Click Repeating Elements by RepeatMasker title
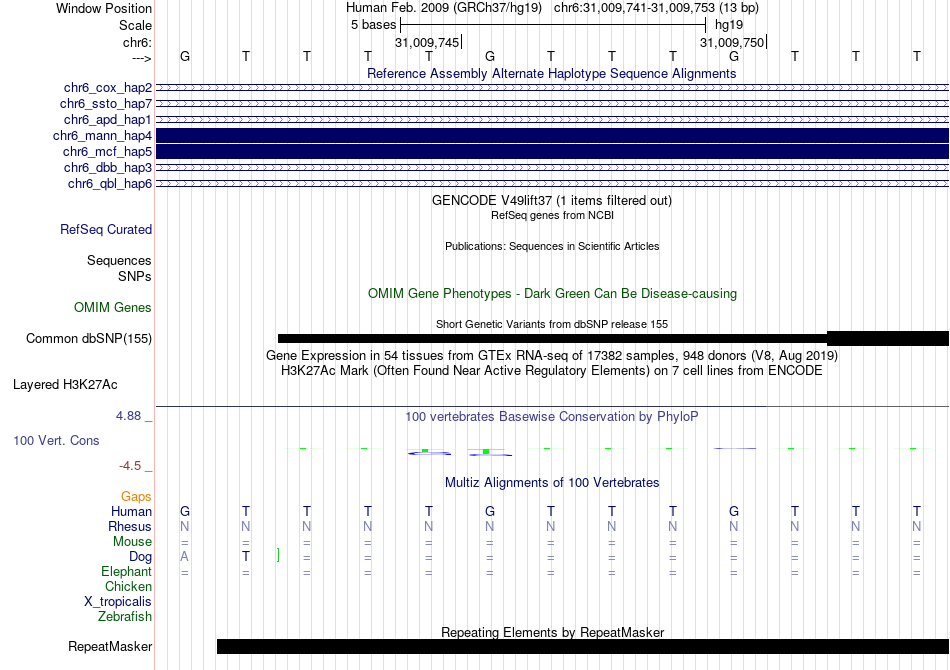950x670 pixels. point(553,632)
